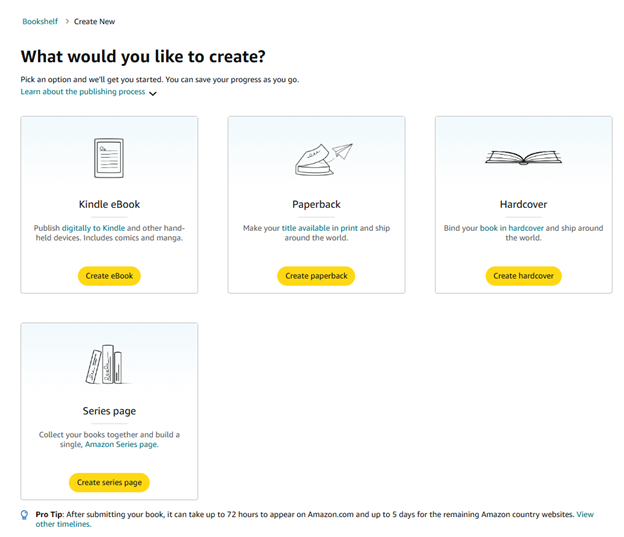Select the Series page card heading
624x537 pixels.
[x=109, y=411]
